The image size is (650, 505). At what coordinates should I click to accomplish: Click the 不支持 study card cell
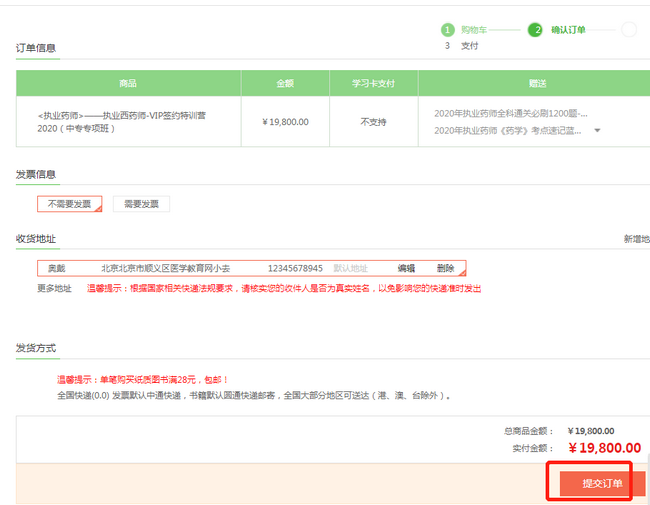374,122
